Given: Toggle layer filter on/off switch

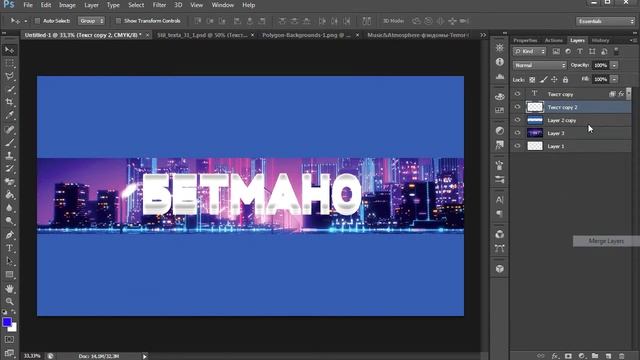Looking at the screenshot, I should (x=616, y=51).
